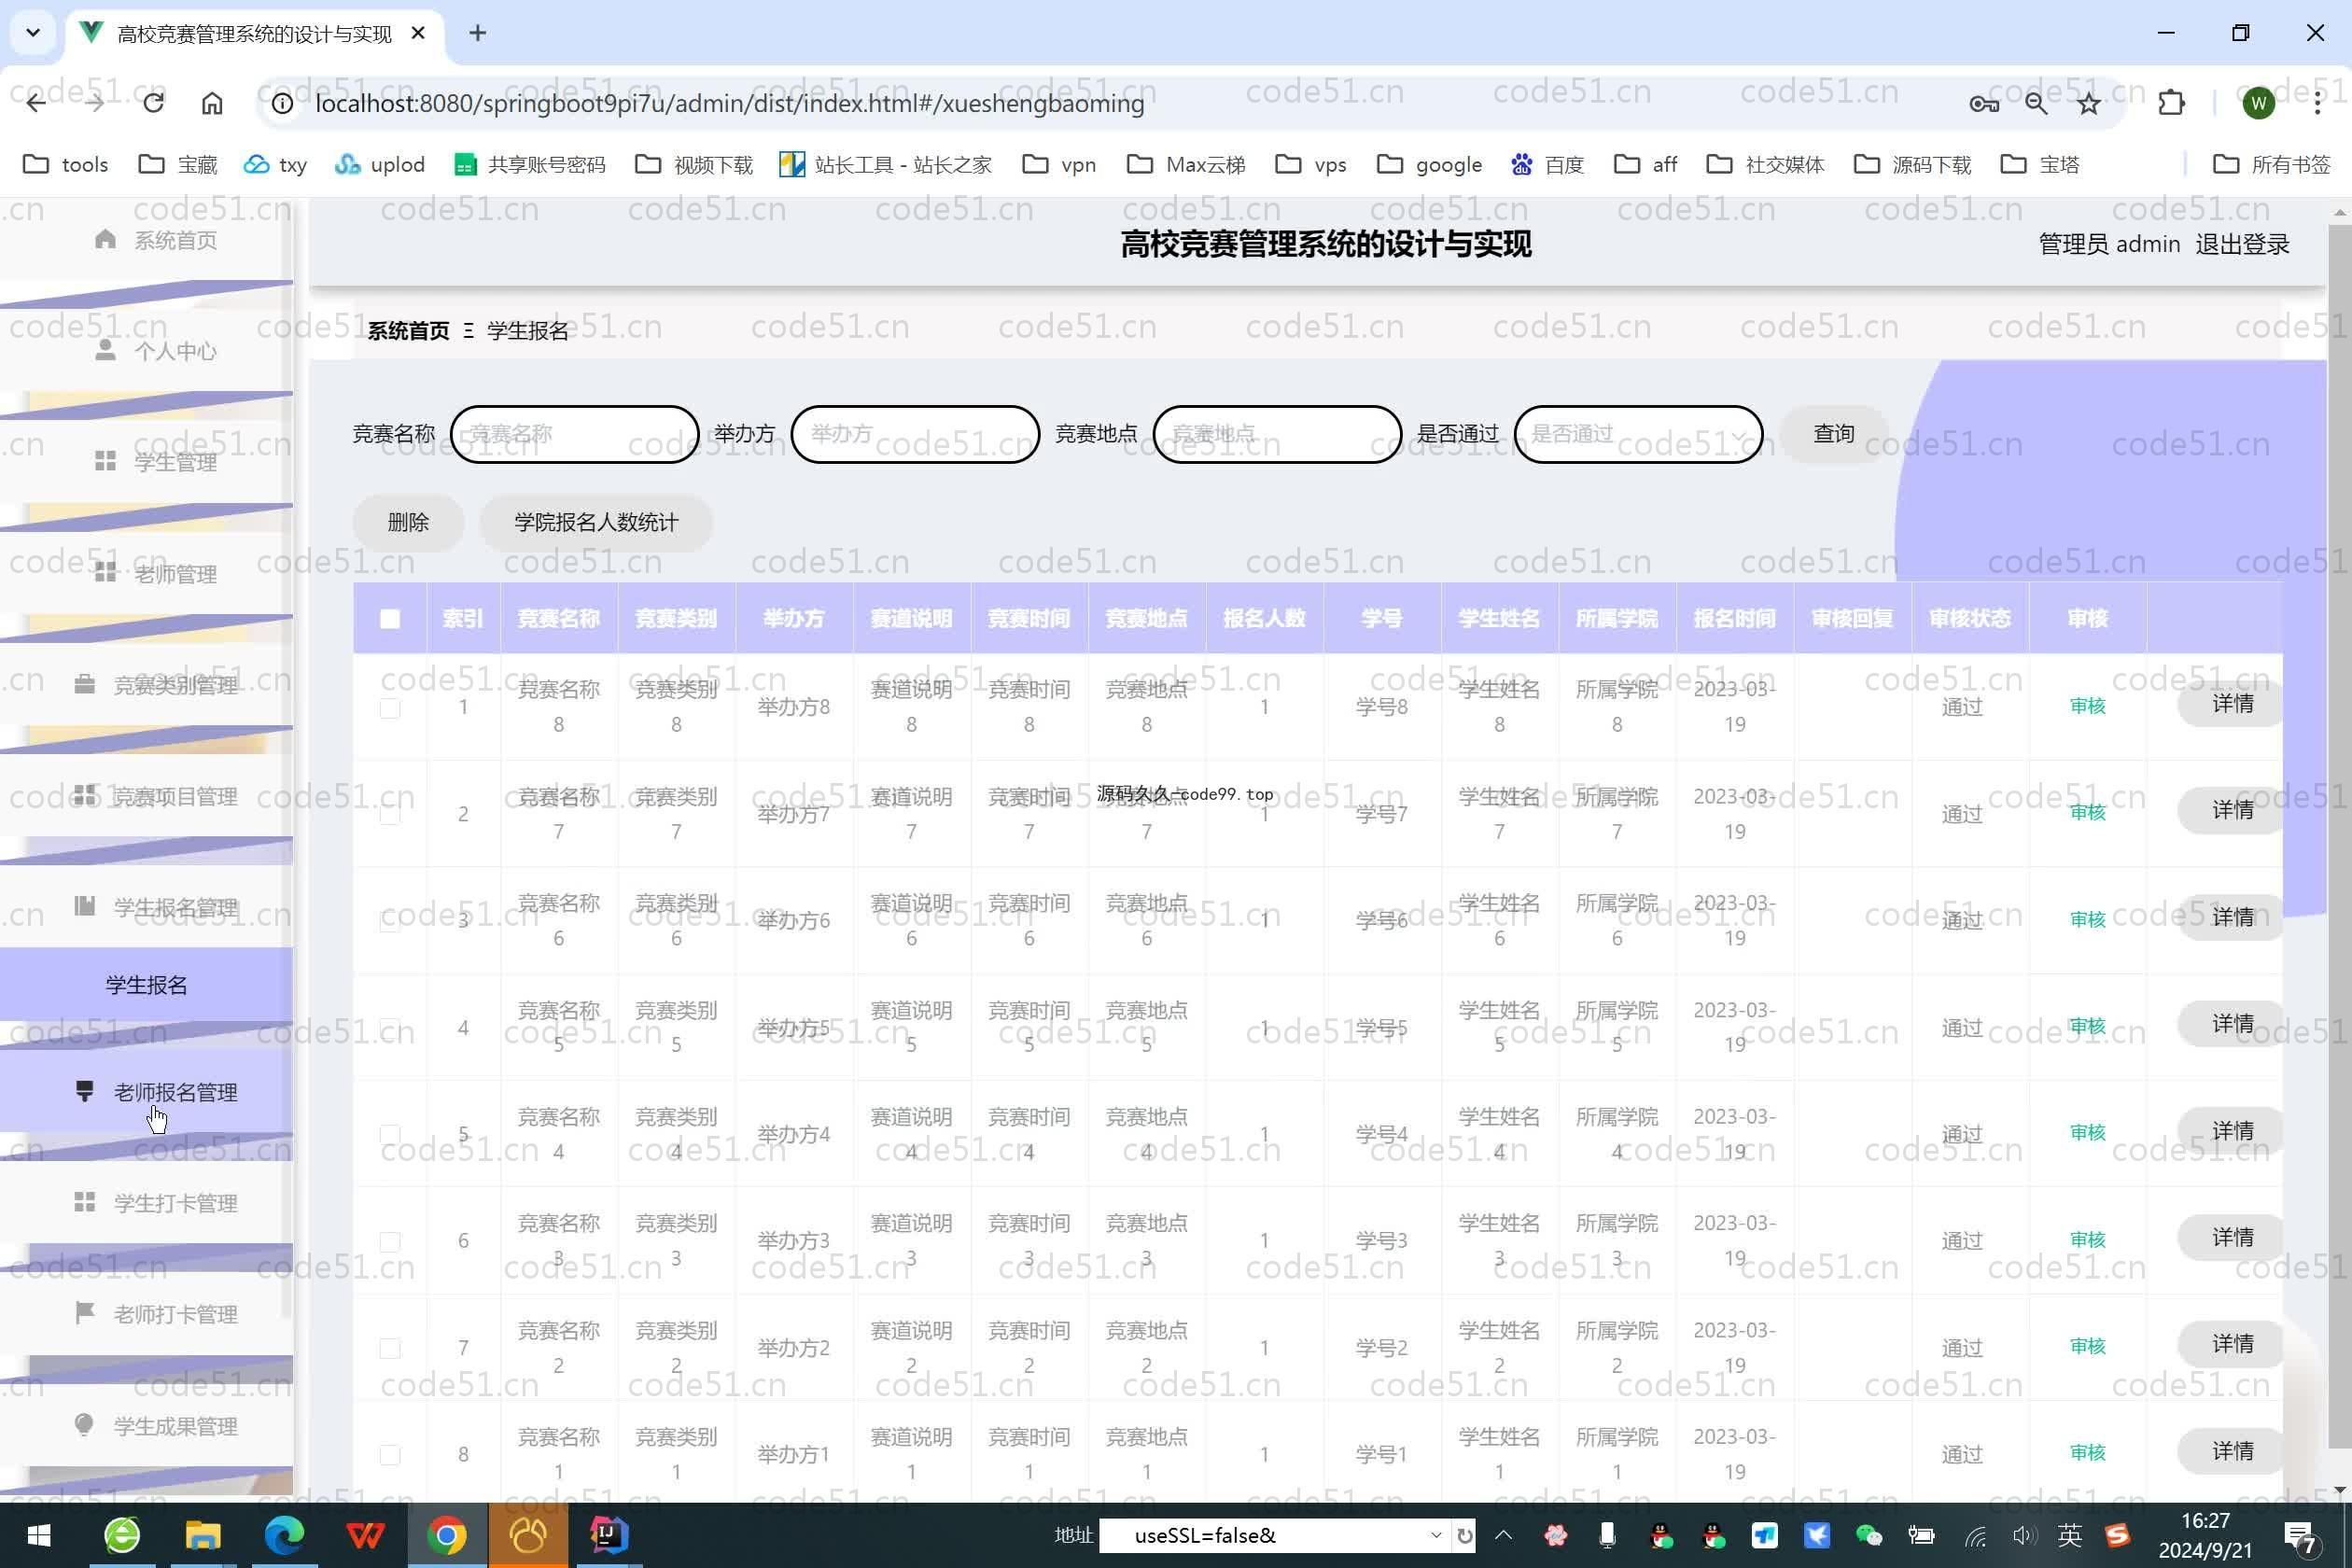Check the row with 学号1
Screen dimensions: 2352x1568
point(390,1454)
